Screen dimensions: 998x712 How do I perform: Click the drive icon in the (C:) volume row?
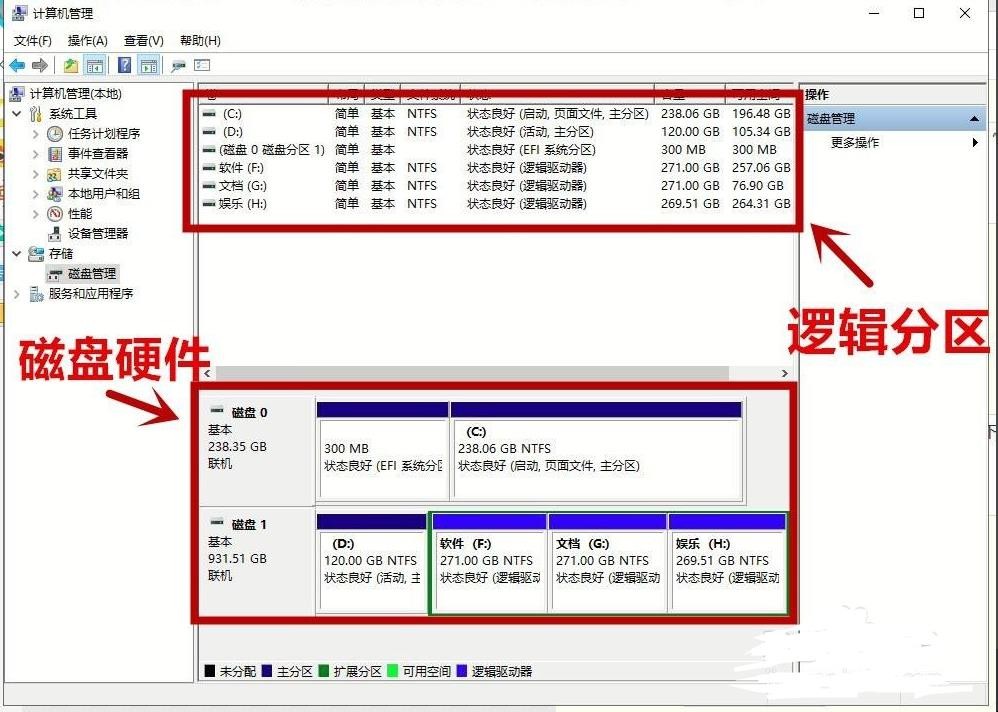(x=209, y=114)
